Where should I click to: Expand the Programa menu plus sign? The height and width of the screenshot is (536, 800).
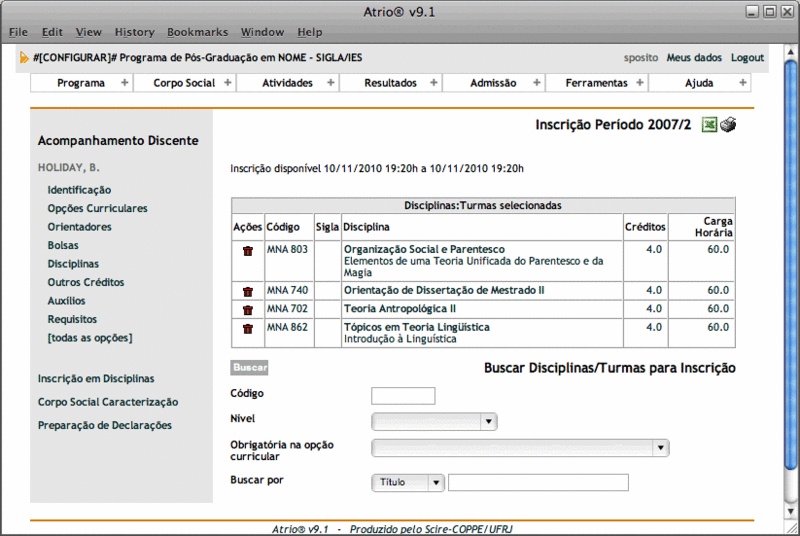[x=124, y=83]
